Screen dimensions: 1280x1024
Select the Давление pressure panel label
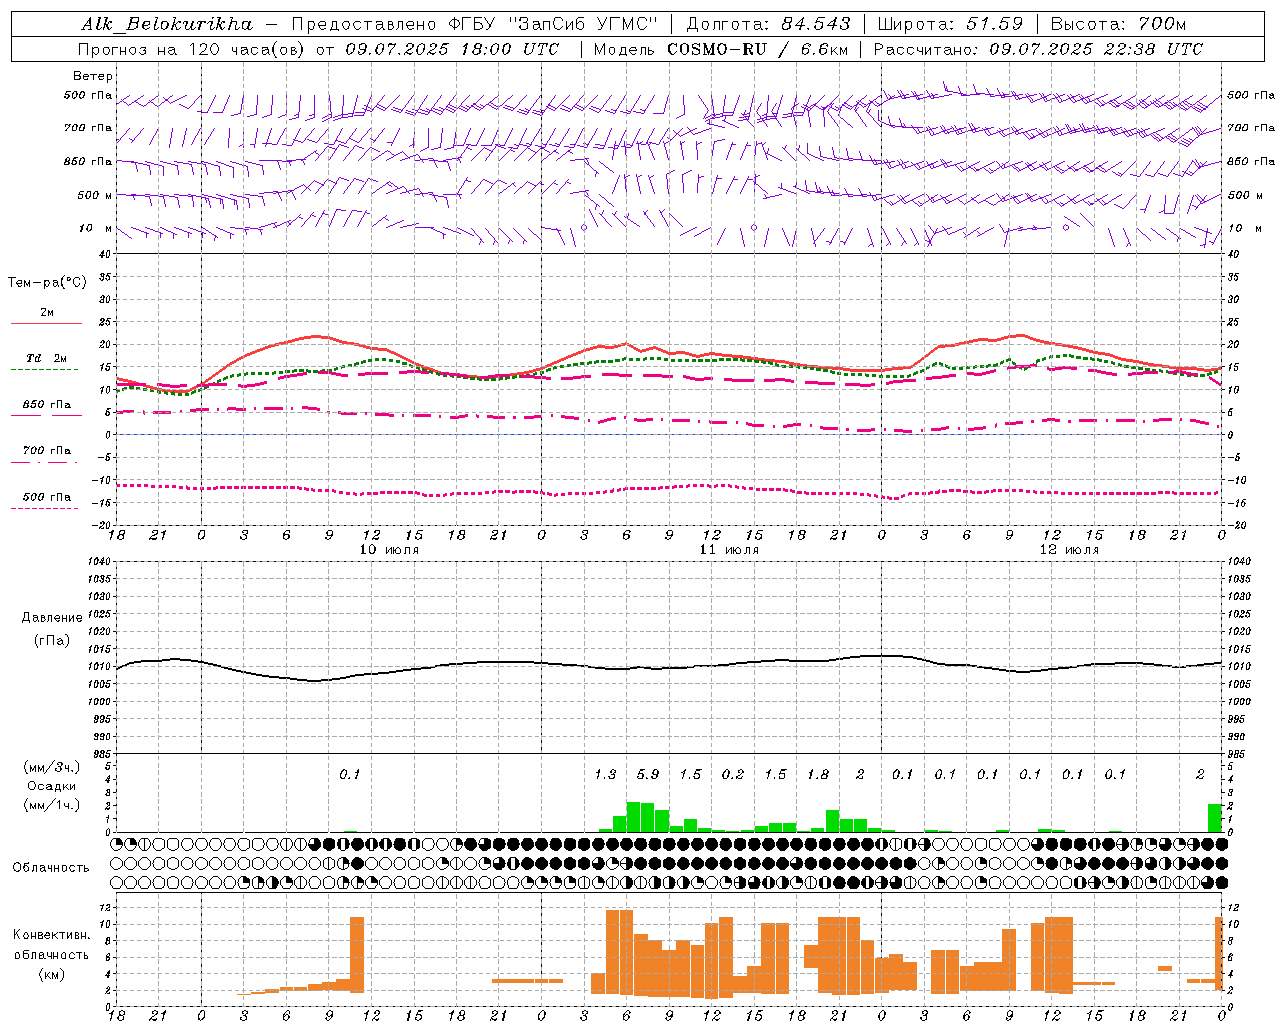52,618
